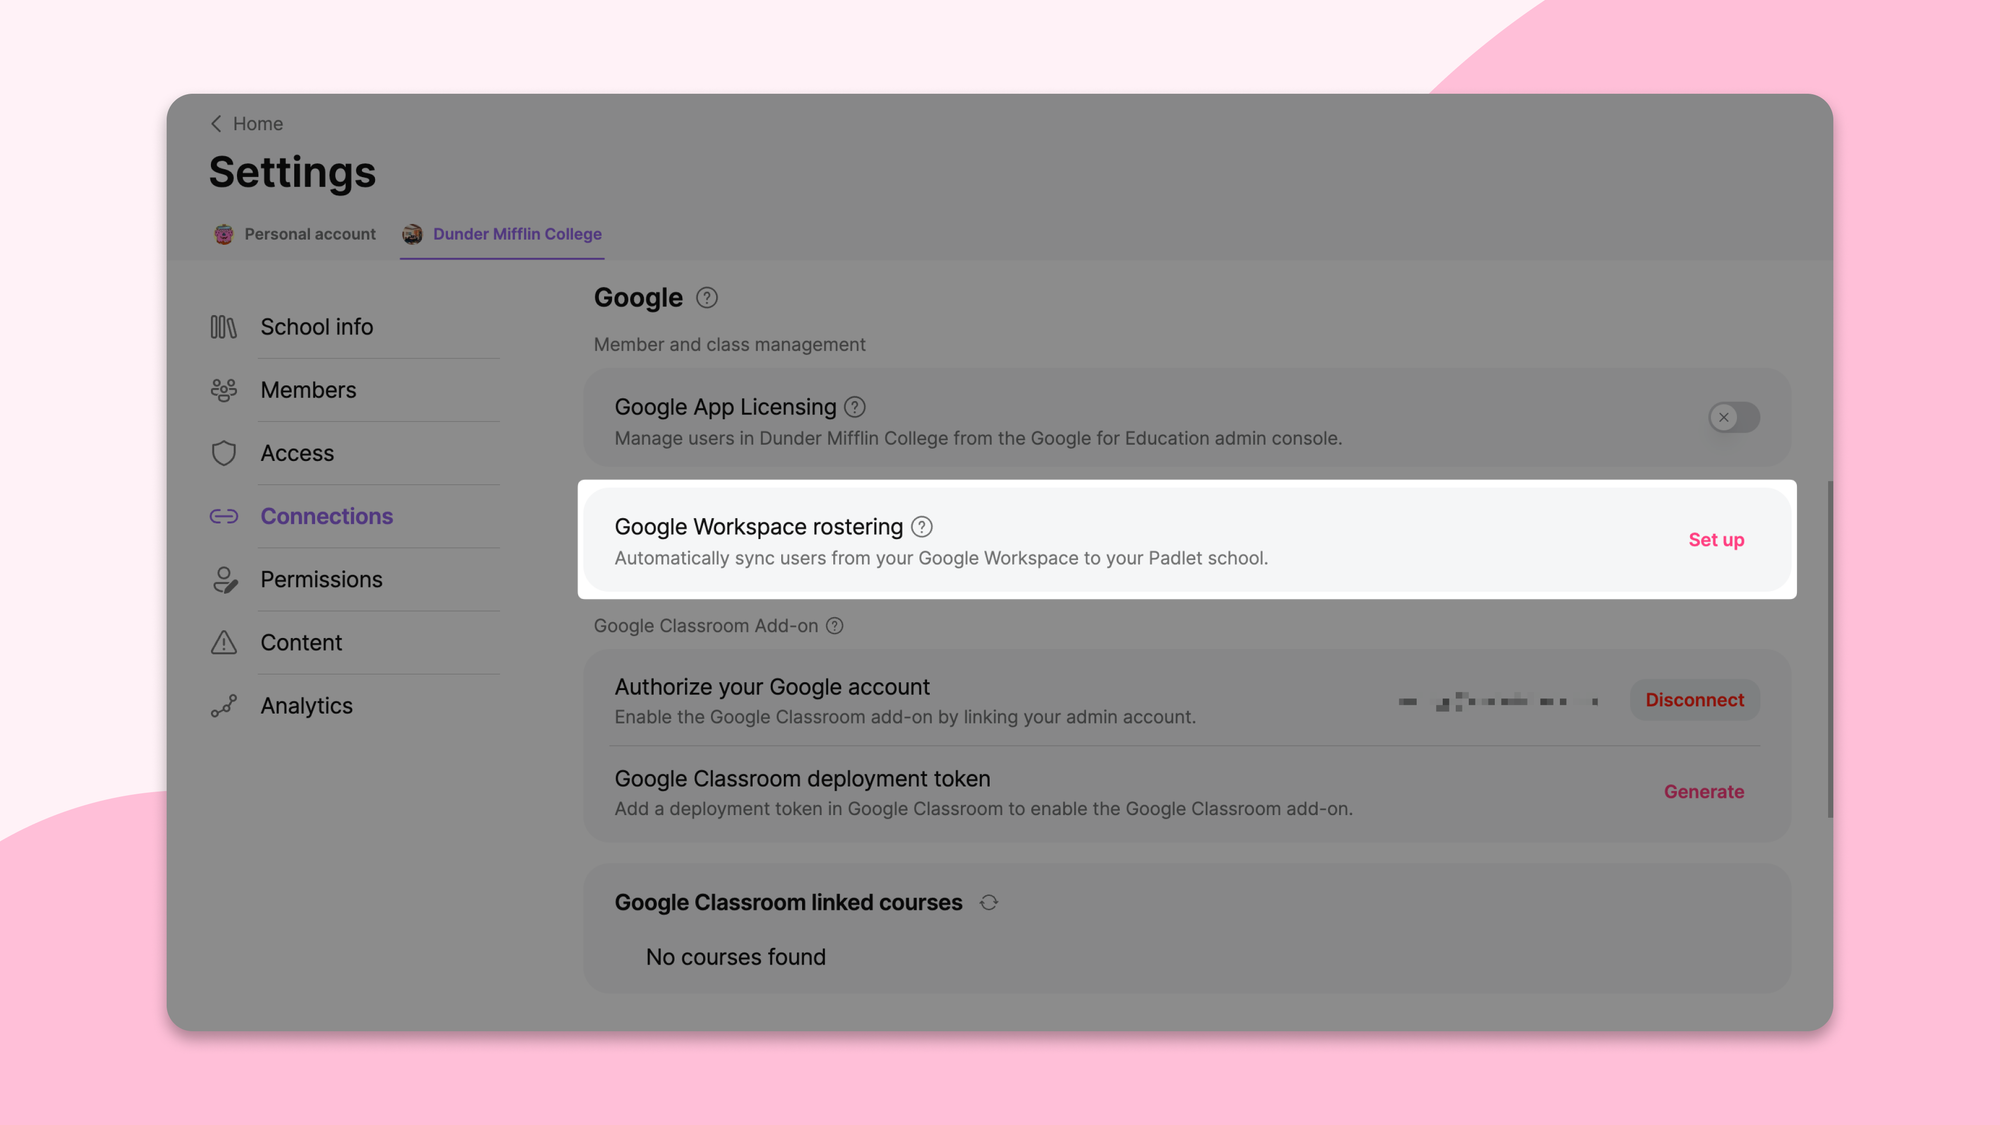The height and width of the screenshot is (1125, 2000).
Task: Disconnect the authorized Google account
Action: [1694, 700]
